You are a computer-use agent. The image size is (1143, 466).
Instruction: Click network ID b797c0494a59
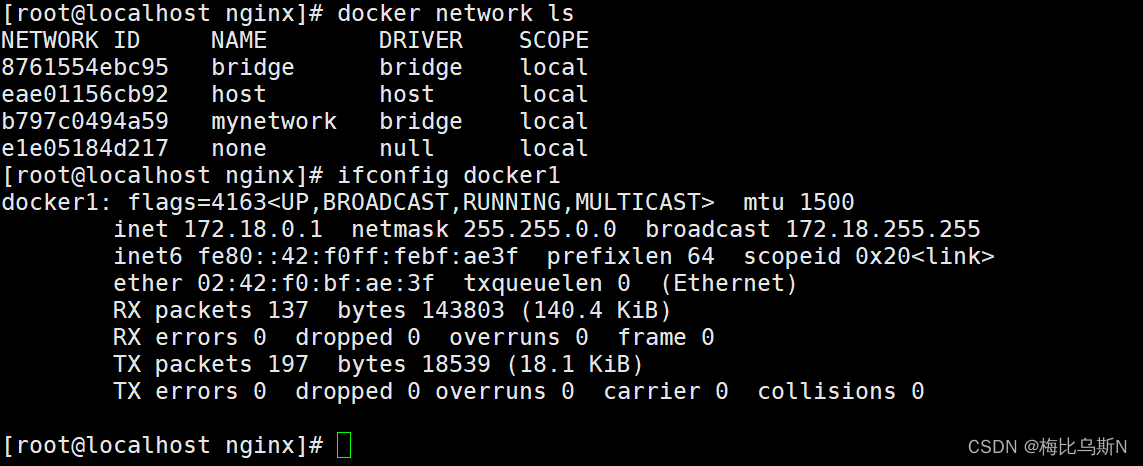[x=85, y=121]
